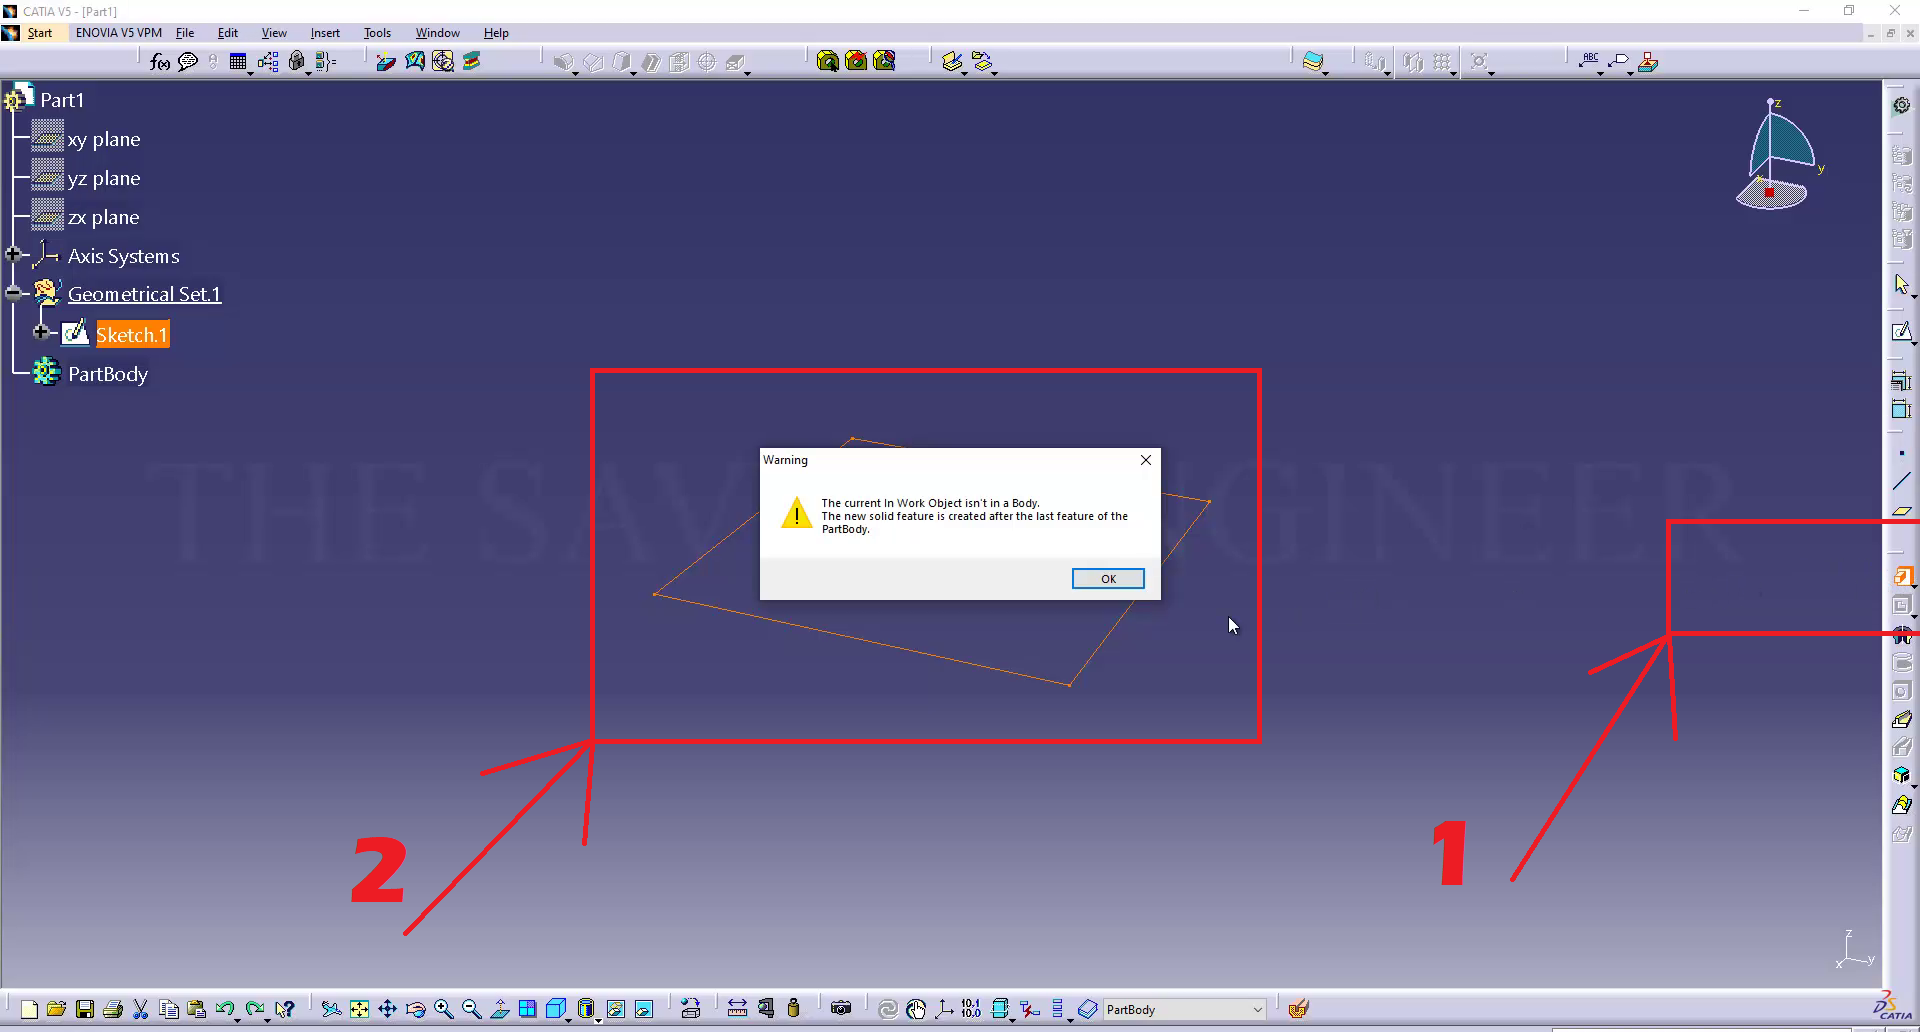The width and height of the screenshot is (1920, 1032).
Task: Click OK in the Warning dialog
Action: click(1107, 579)
